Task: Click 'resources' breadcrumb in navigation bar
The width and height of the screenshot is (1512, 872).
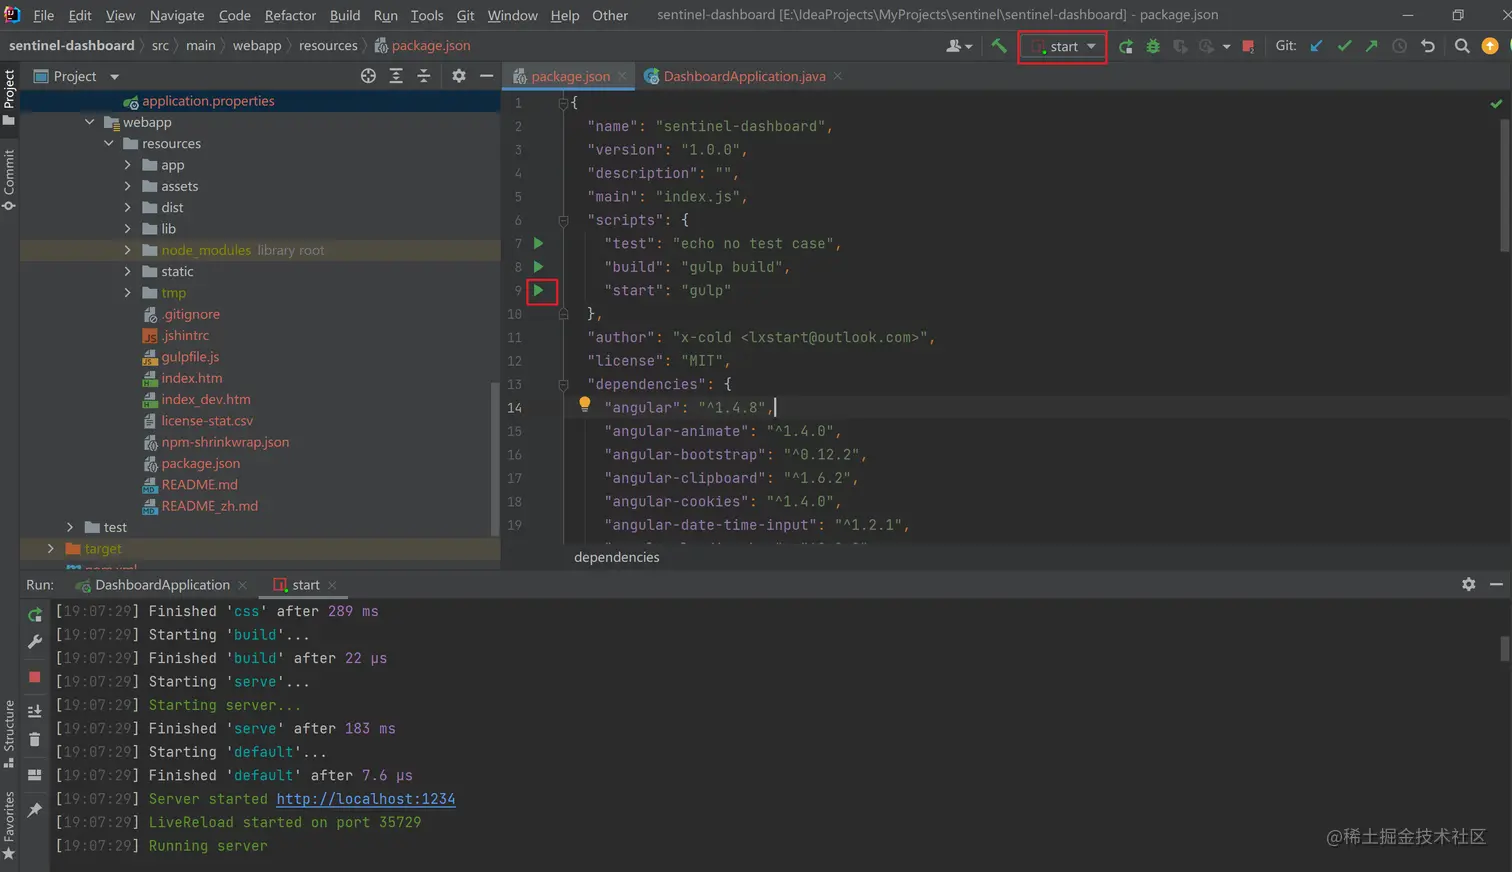Action: click(x=328, y=46)
